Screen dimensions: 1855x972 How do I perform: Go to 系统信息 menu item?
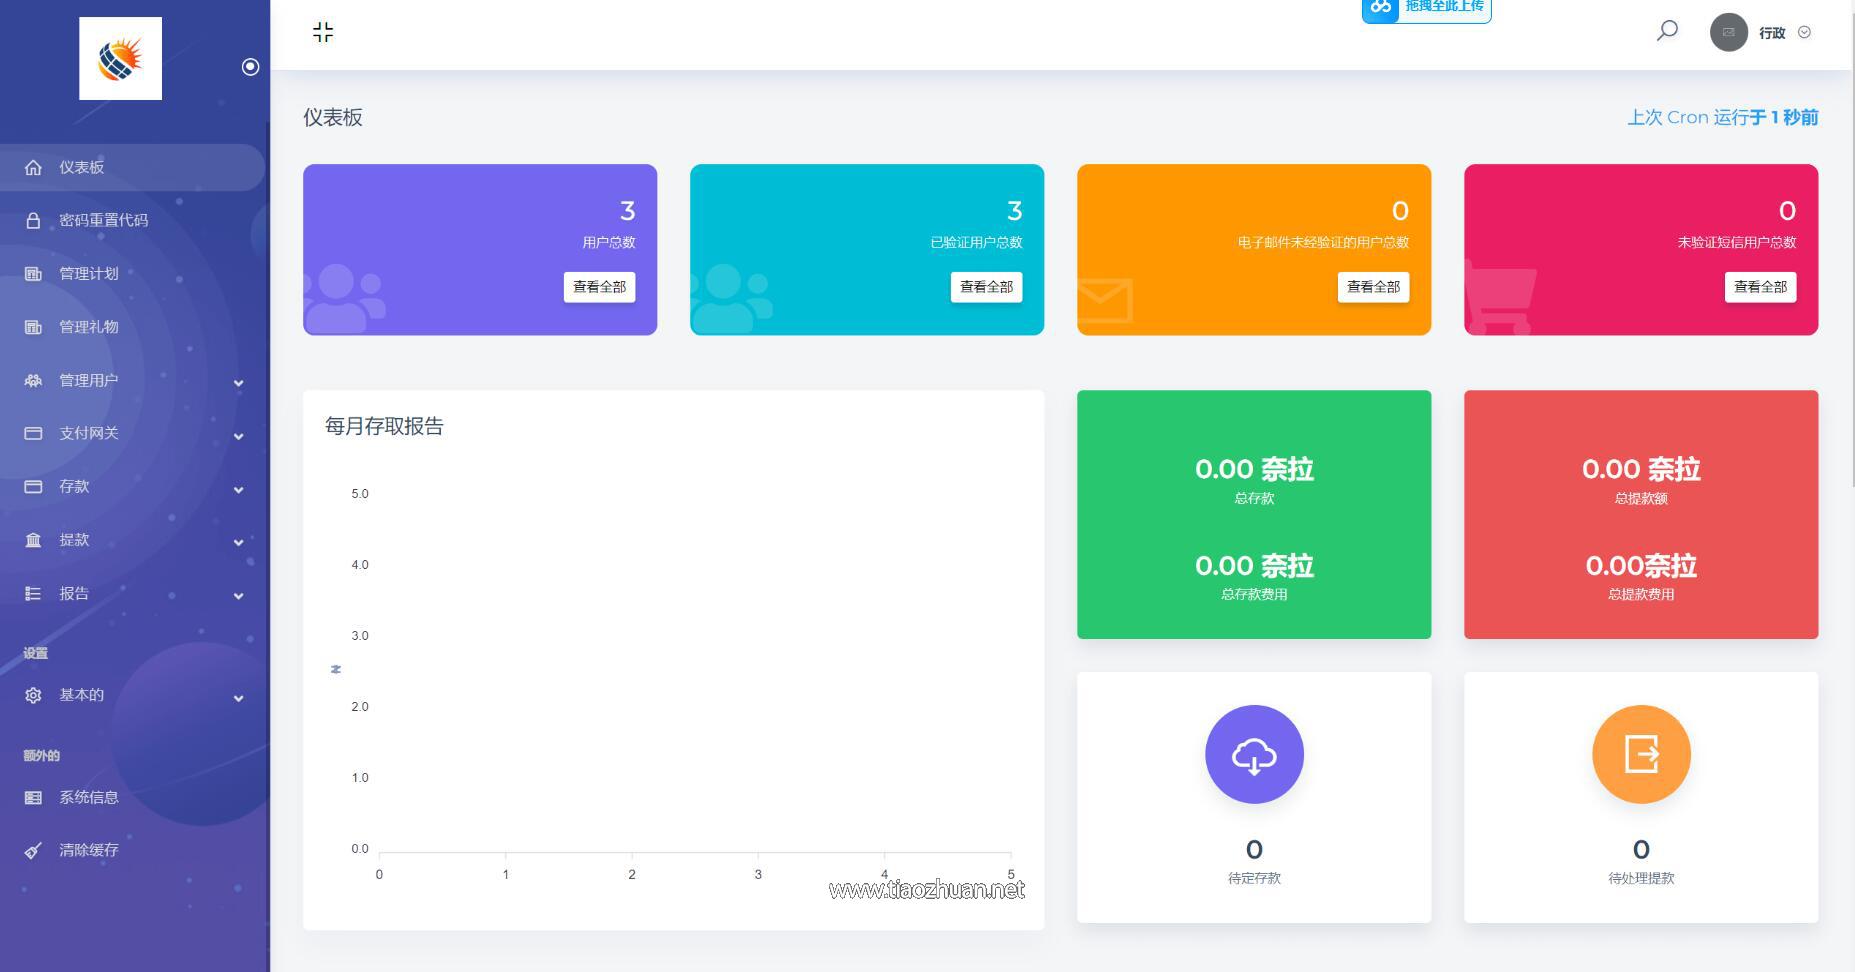point(88,797)
